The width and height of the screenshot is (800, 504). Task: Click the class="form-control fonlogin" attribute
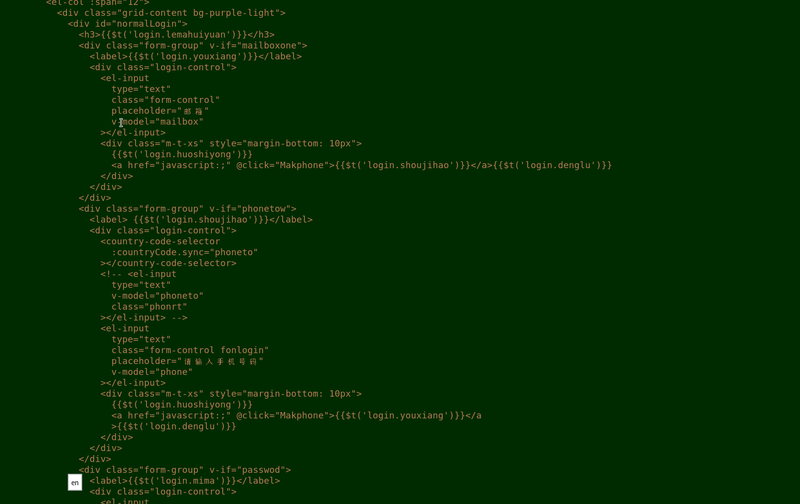(190, 350)
